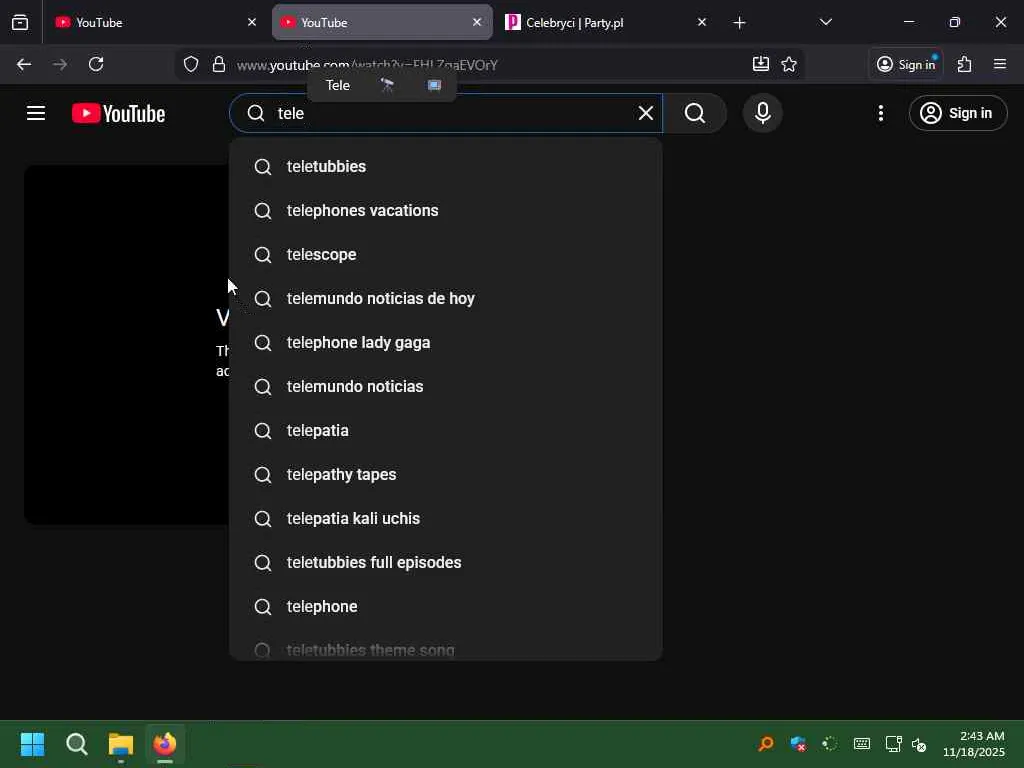Click the URL address bar
Viewport: 1024px width, 768px height.
tap(490, 65)
